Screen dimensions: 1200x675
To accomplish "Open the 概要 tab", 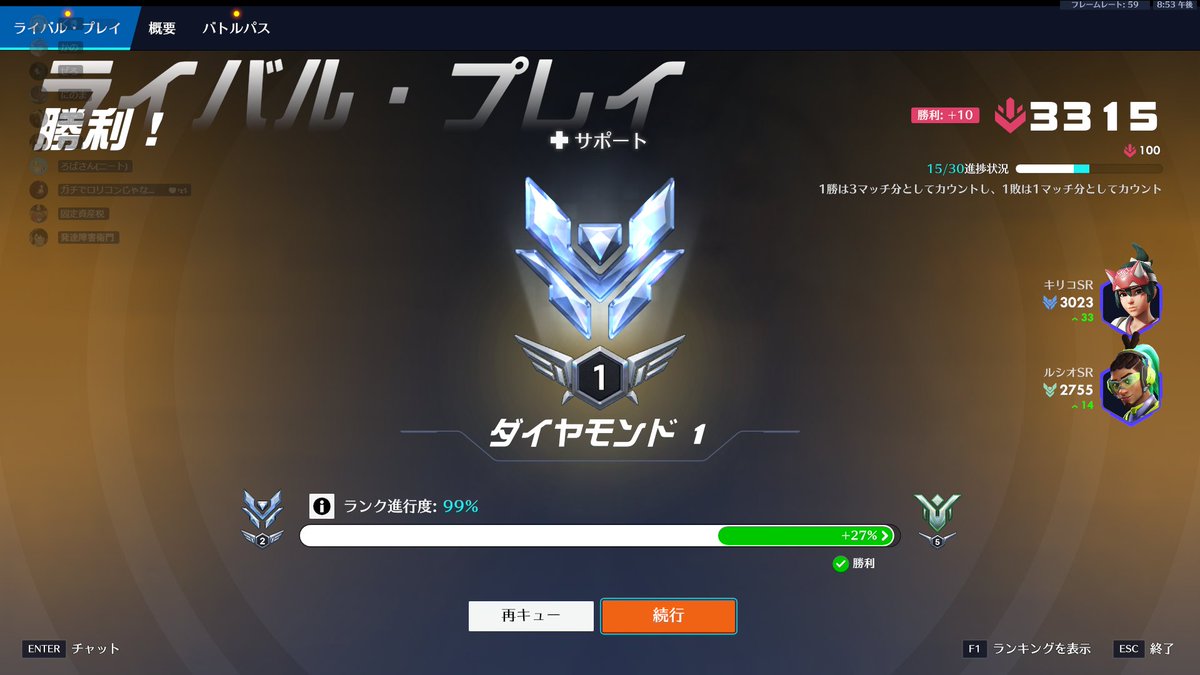I will coord(162,29).
